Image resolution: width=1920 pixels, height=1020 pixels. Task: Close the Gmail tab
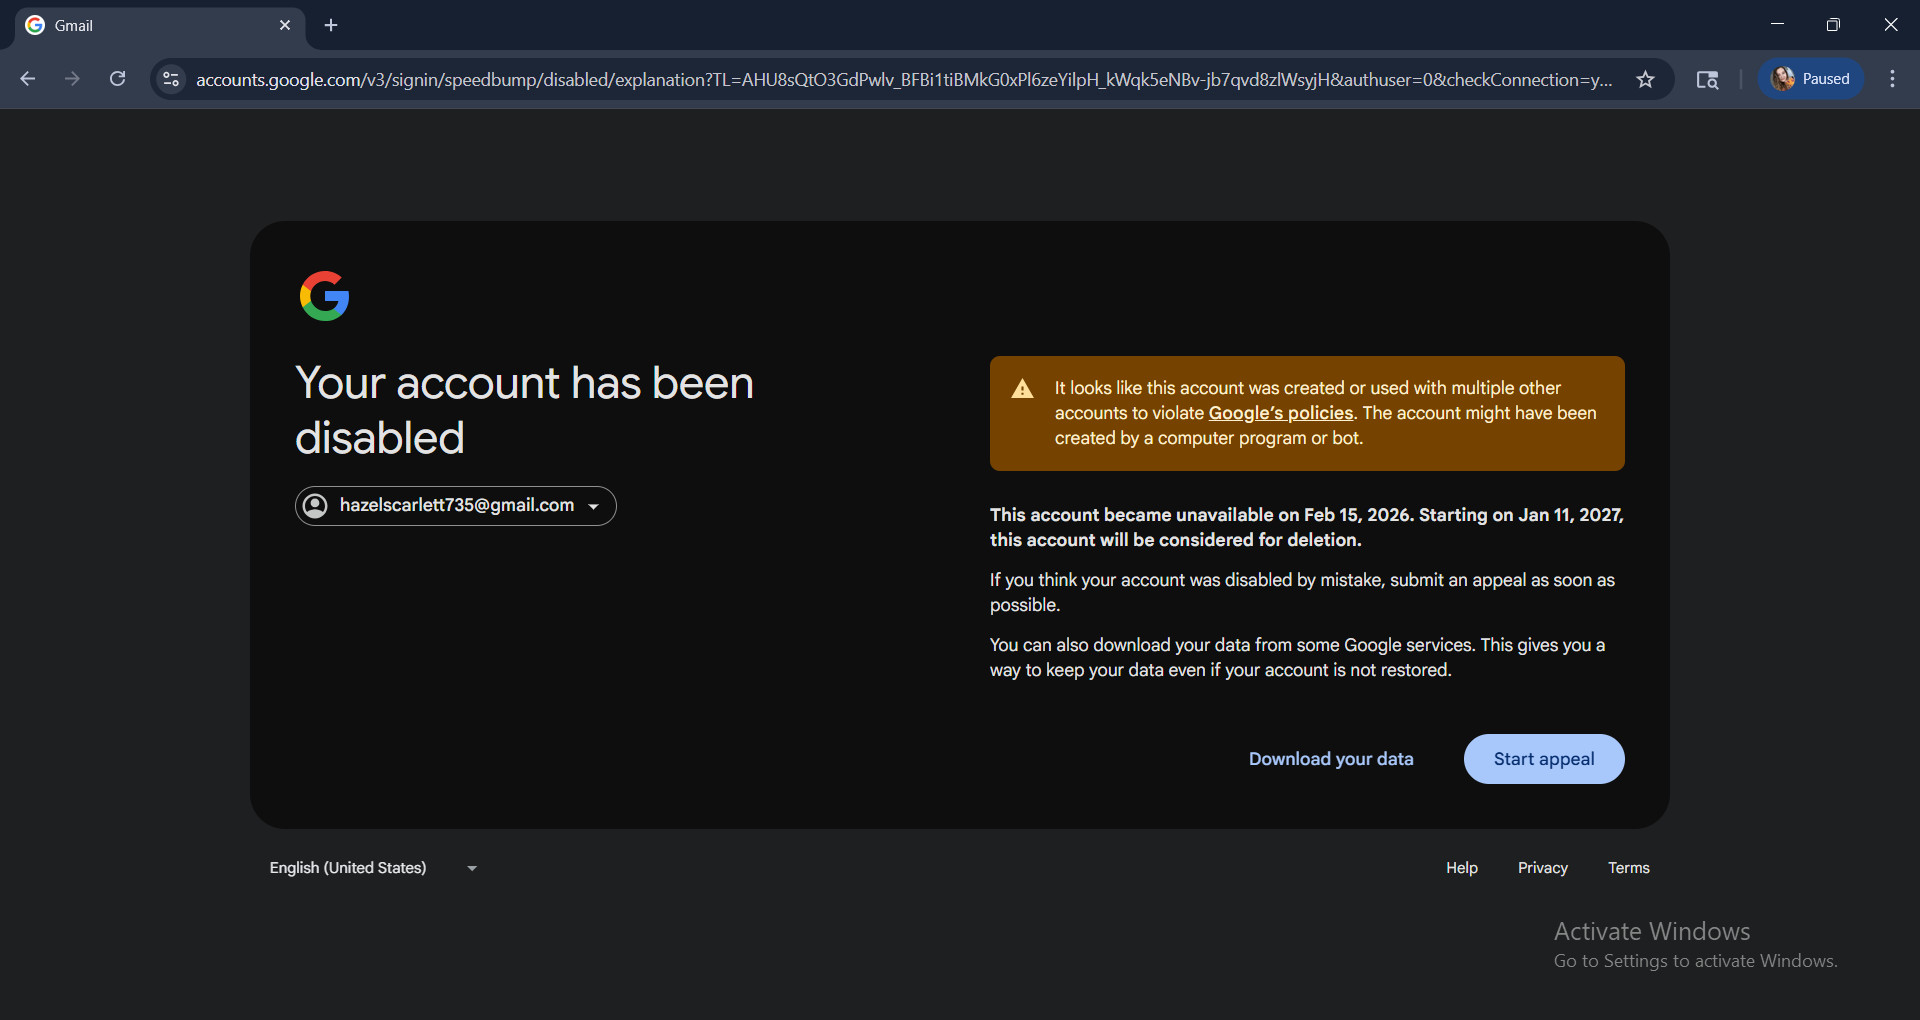click(285, 25)
